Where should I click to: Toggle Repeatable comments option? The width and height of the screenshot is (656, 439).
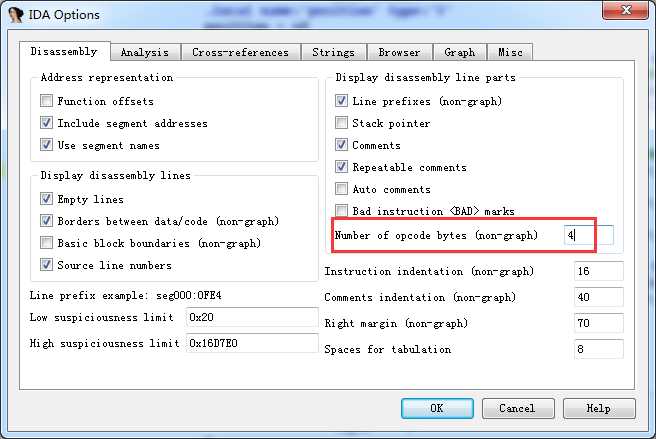pos(341,167)
